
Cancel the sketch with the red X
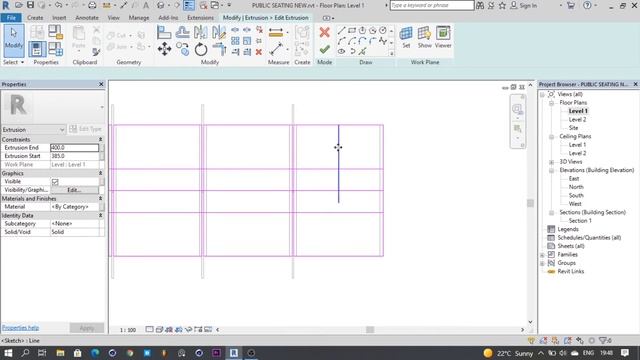click(324, 33)
